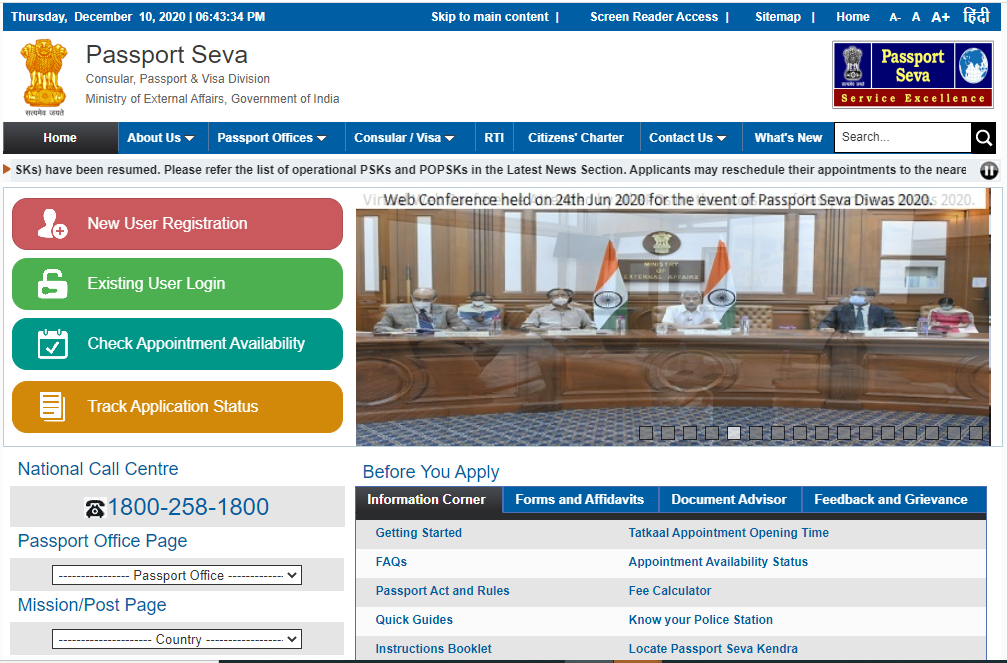Switch to Feedback and Grievance tab

point(891,499)
